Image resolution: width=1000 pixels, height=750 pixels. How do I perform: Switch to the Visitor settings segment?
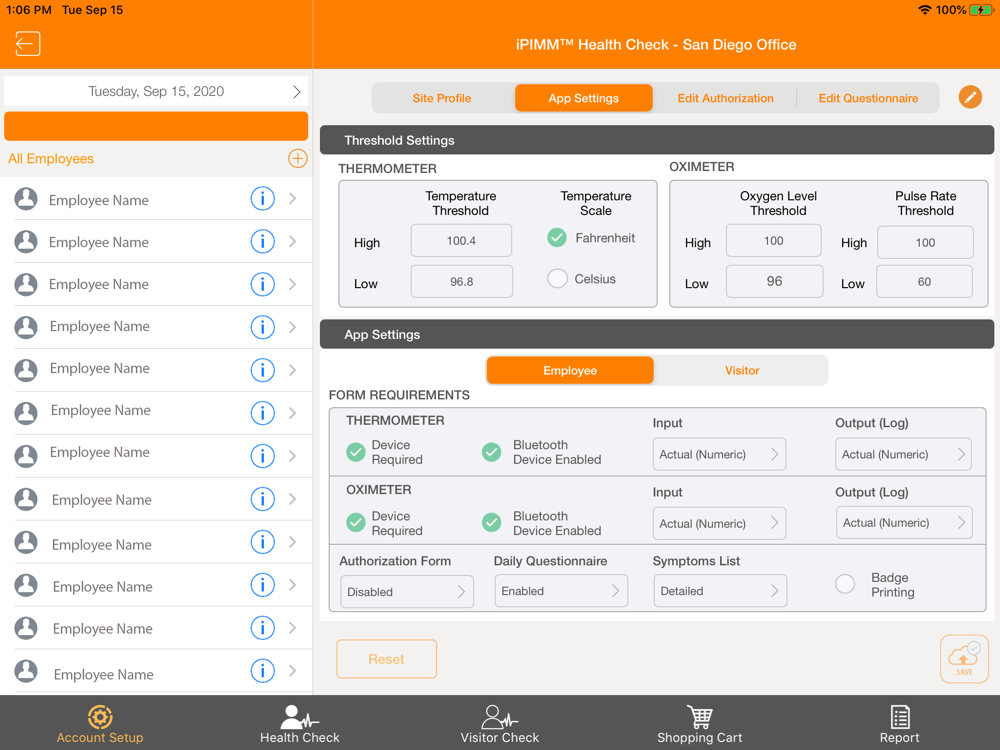[742, 371]
